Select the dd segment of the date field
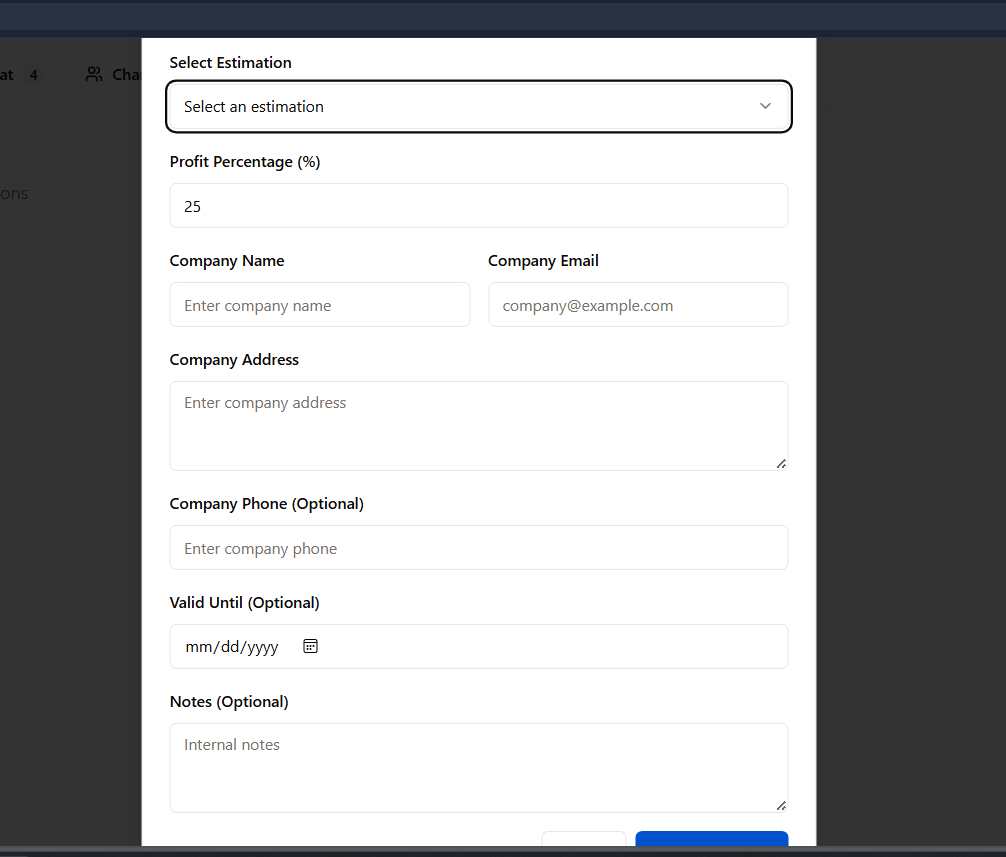Image resolution: width=1006 pixels, height=857 pixels. pos(231,647)
